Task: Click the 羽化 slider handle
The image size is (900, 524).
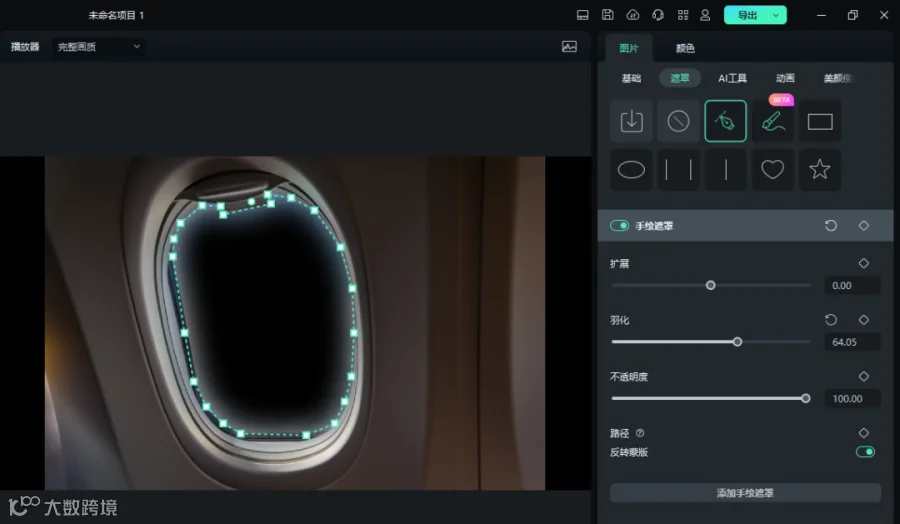Action: [738, 342]
